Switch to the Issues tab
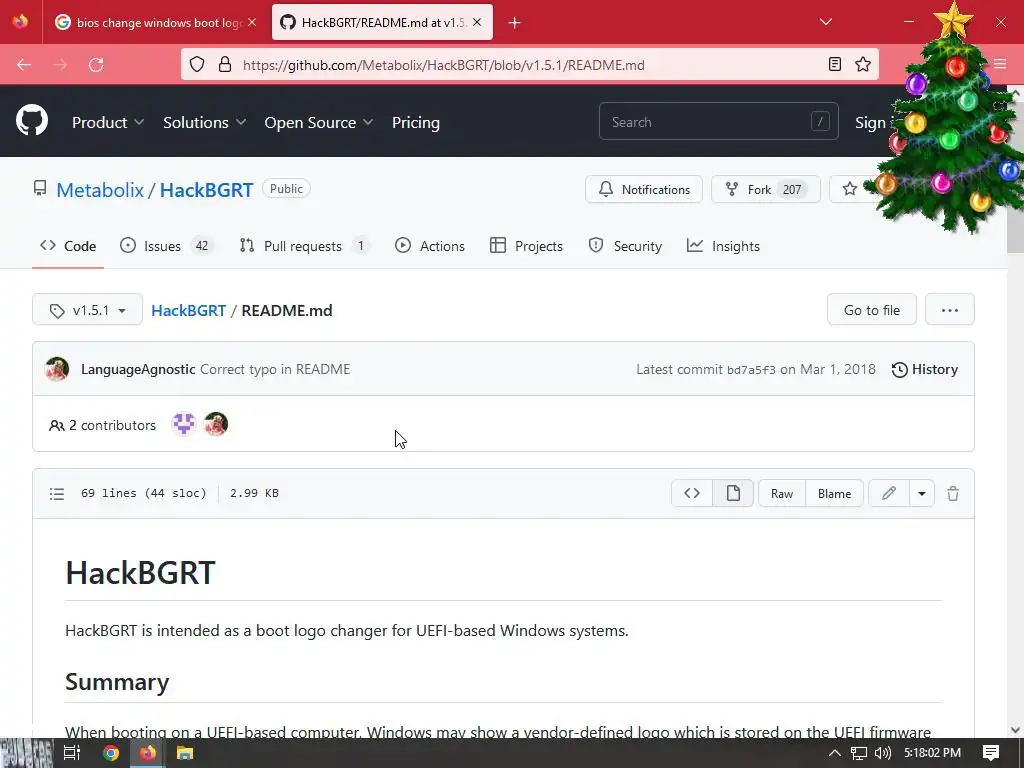Screen dimensions: 1024x768 click(167, 246)
